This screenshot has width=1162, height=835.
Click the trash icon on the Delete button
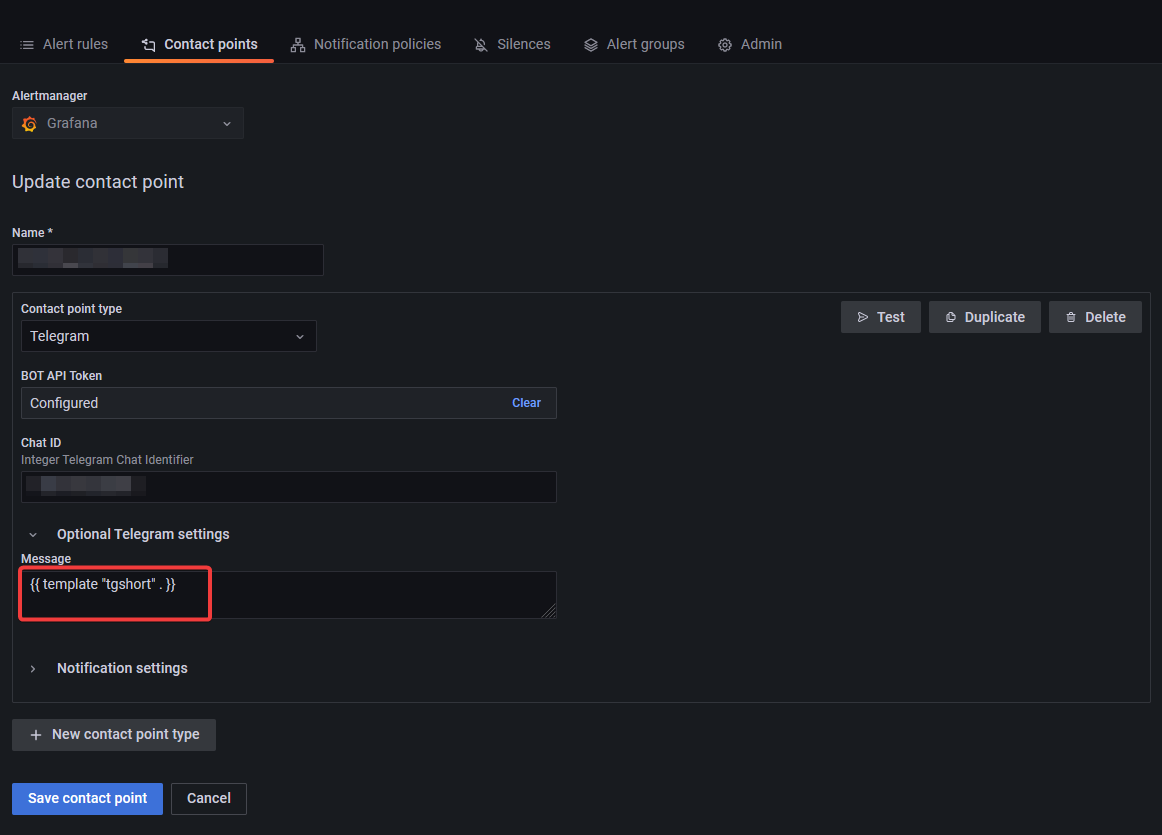click(1071, 317)
